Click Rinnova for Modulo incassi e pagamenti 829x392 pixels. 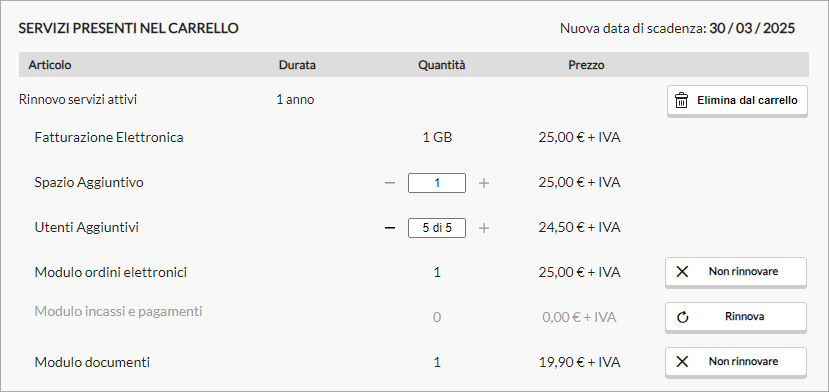click(735, 317)
